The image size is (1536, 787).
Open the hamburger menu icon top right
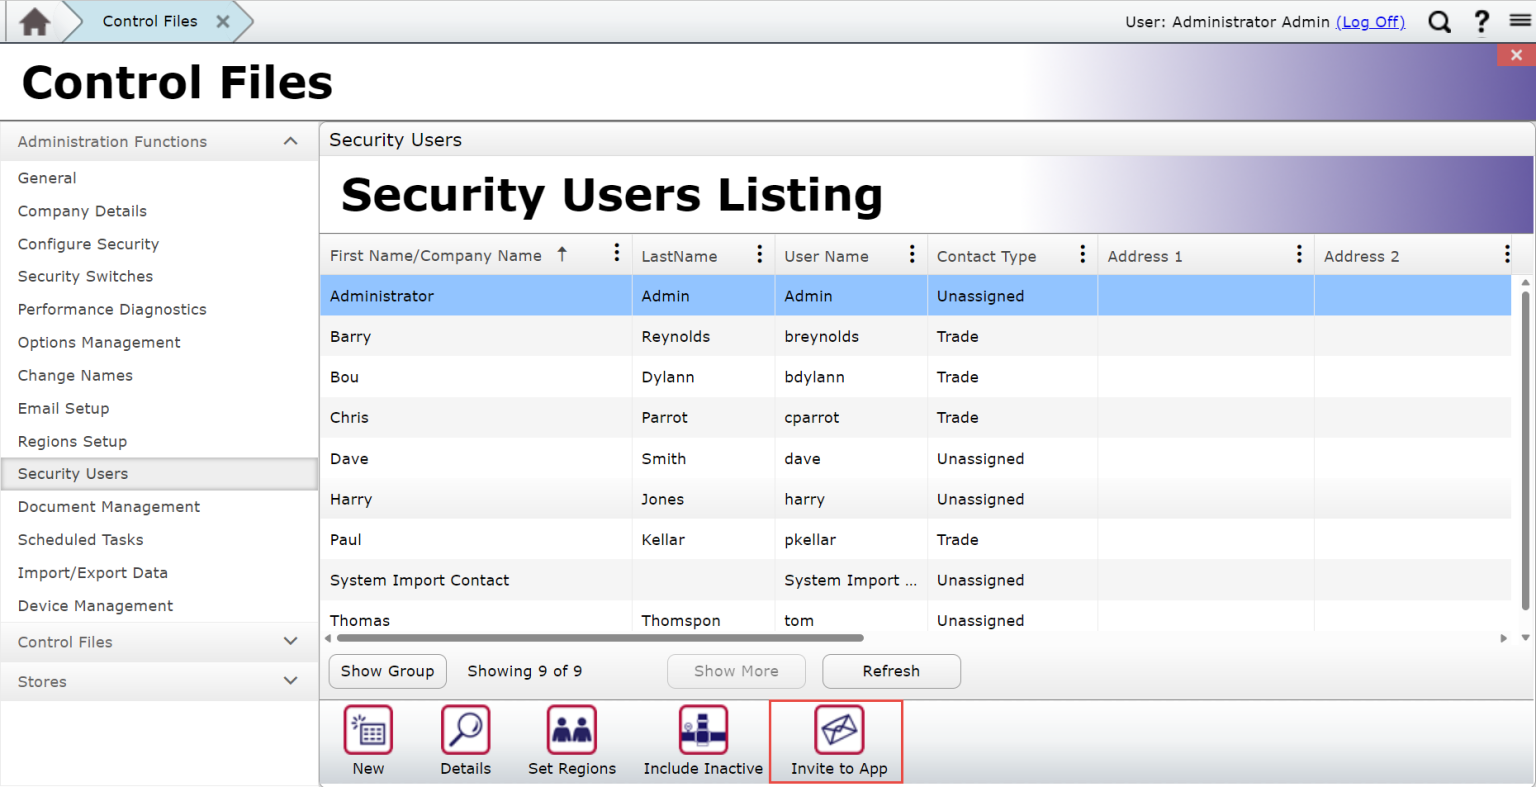tap(1520, 21)
